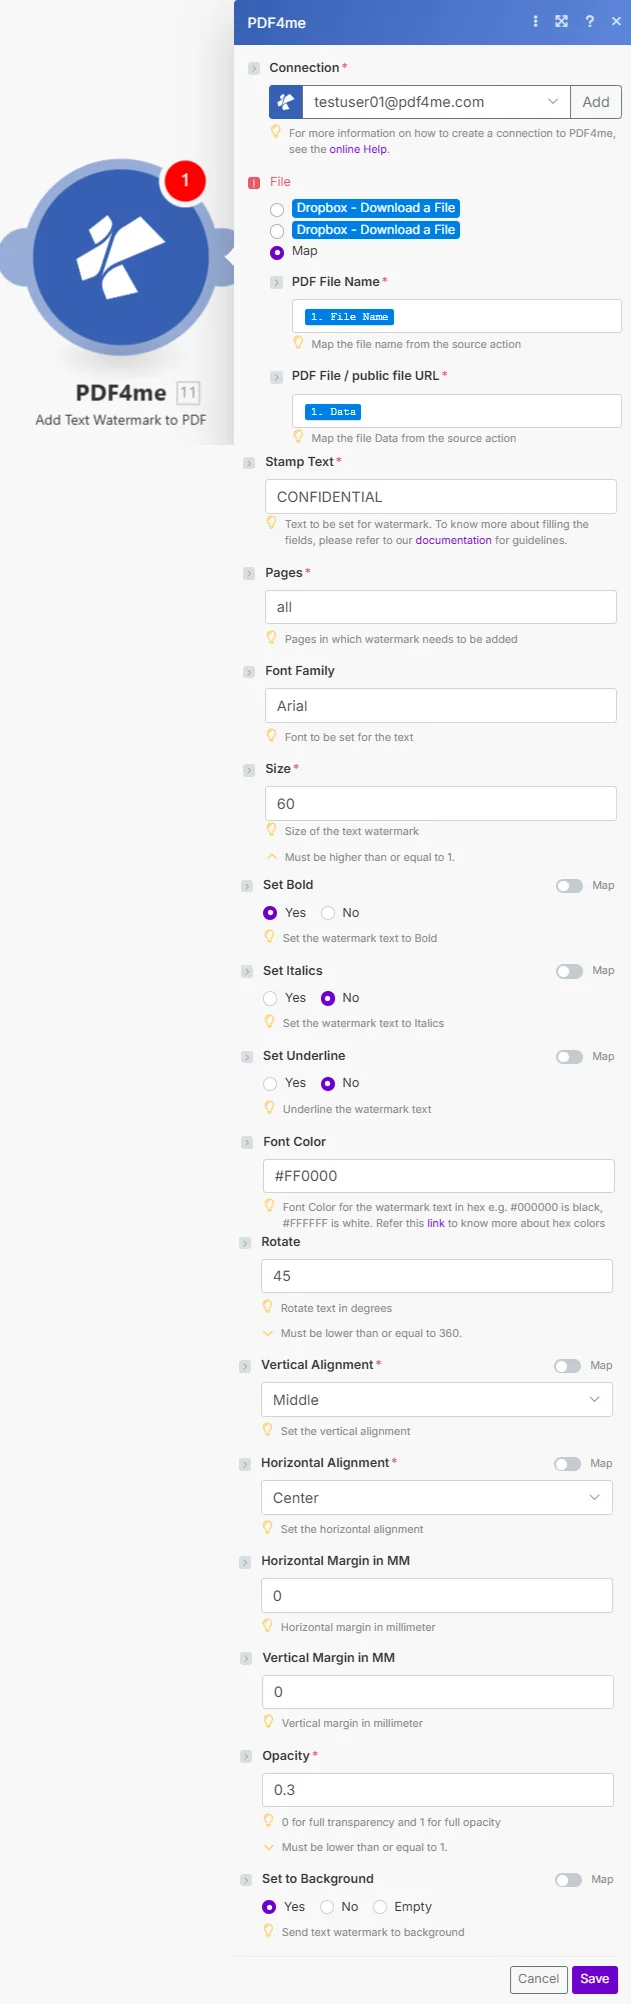The image size is (631, 2004).
Task: Click the expand panel icon in header
Action: click(x=562, y=21)
